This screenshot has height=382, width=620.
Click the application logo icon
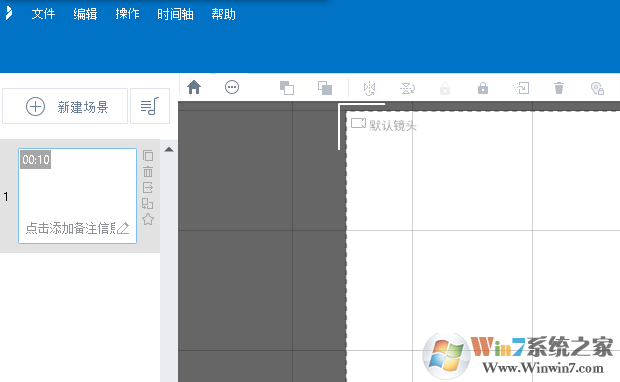pos(9,13)
